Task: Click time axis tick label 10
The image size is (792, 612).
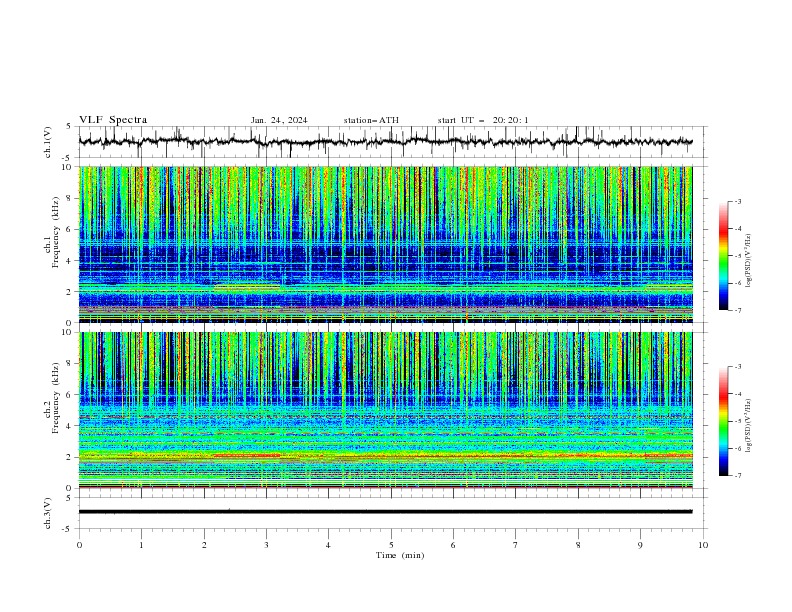Action: 703,545
